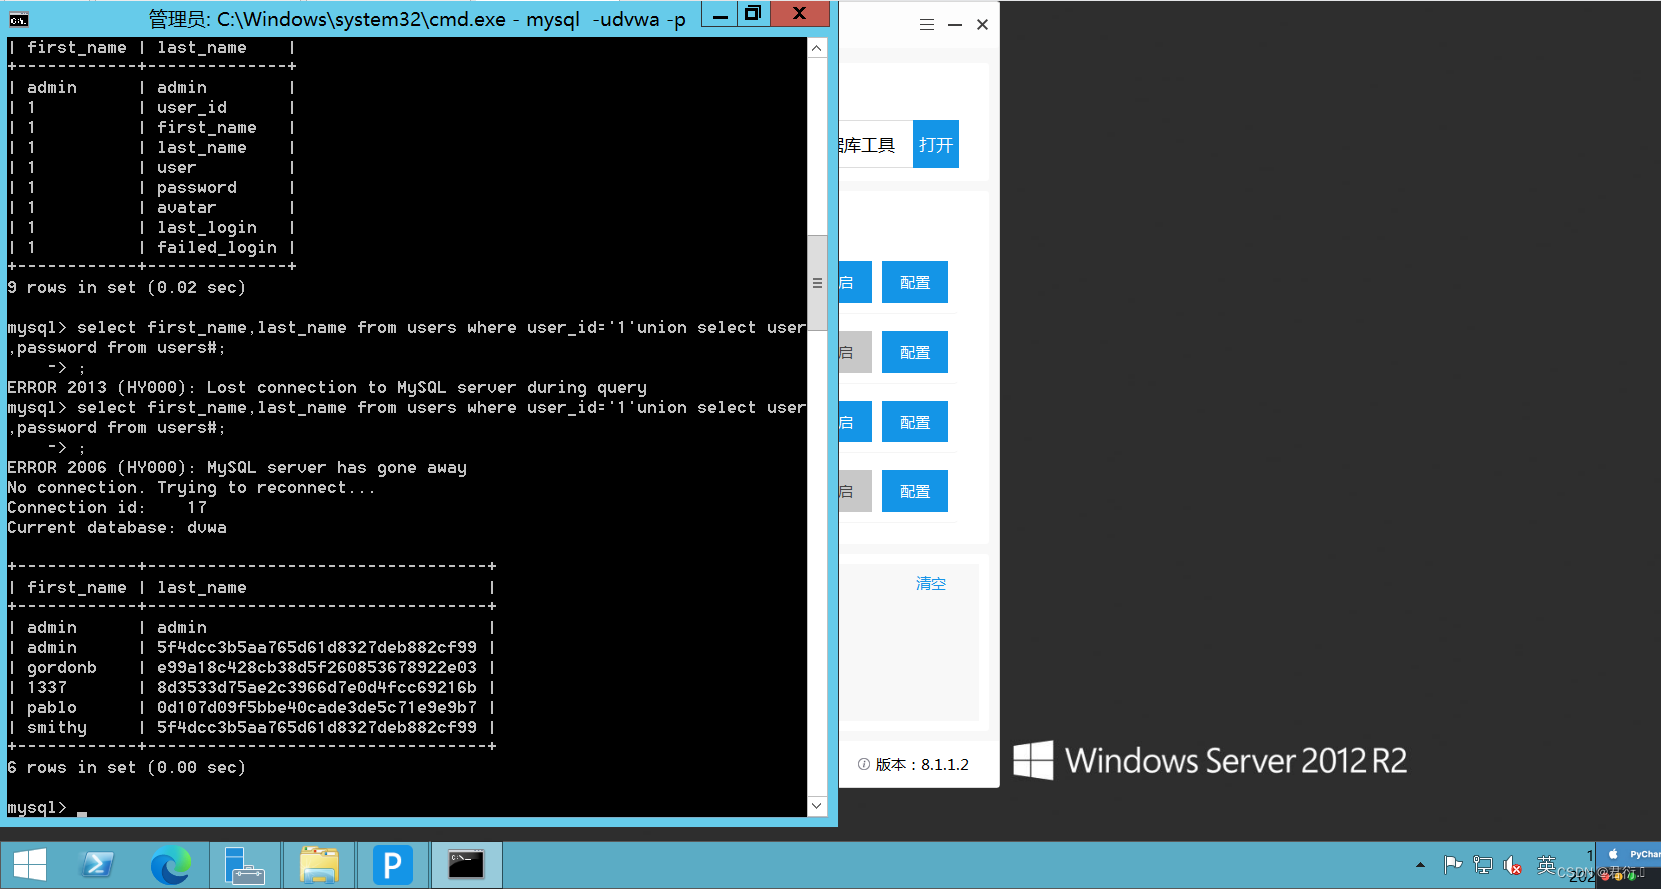
Task: Open the Windows Start button
Action: point(30,865)
